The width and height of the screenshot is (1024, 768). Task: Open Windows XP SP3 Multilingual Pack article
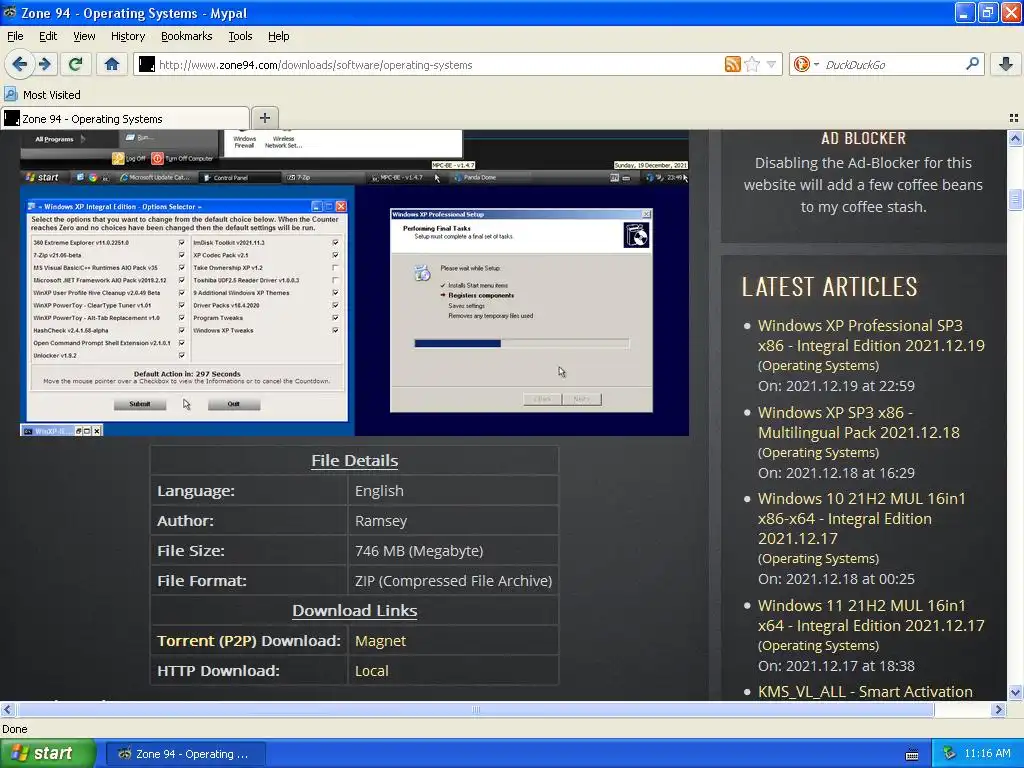pyautogui.click(x=859, y=423)
